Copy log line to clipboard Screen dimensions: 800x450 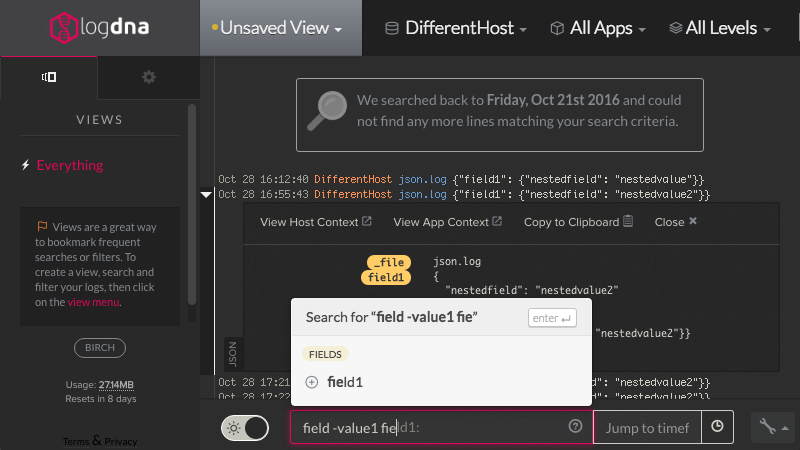click(578, 222)
